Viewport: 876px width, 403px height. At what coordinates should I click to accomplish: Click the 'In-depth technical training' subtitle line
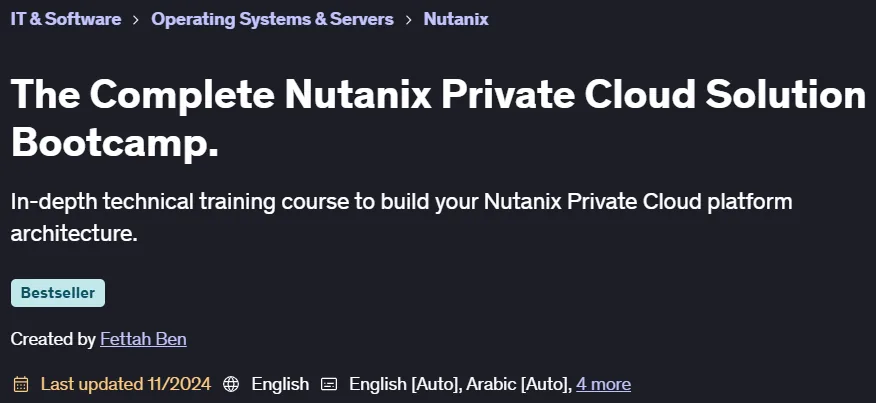[401, 202]
